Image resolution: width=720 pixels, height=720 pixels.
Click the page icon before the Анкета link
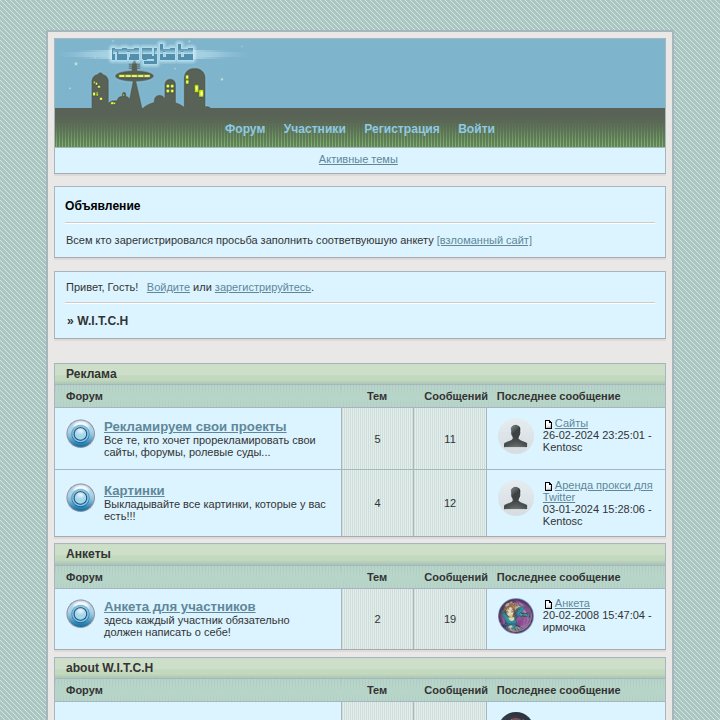tap(548, 604)
